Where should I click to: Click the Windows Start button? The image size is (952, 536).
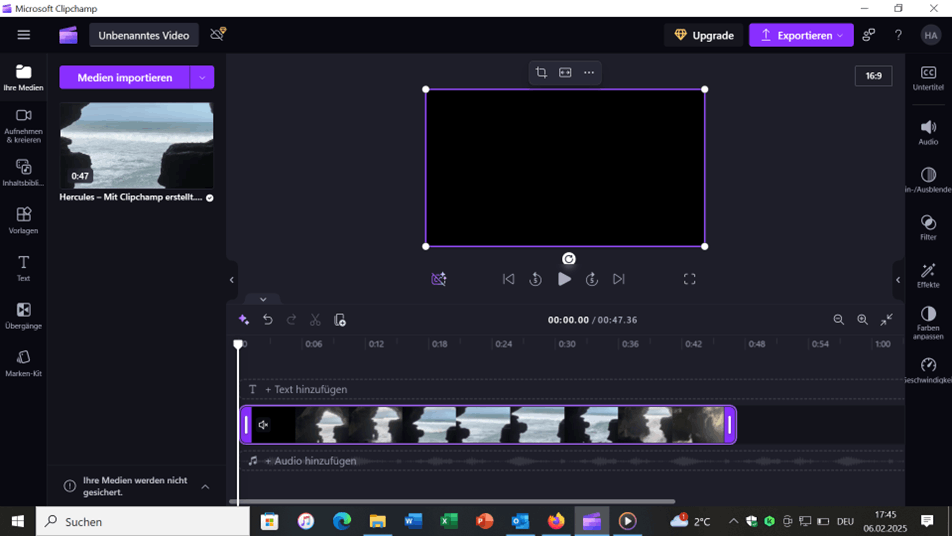pos(18,521)
